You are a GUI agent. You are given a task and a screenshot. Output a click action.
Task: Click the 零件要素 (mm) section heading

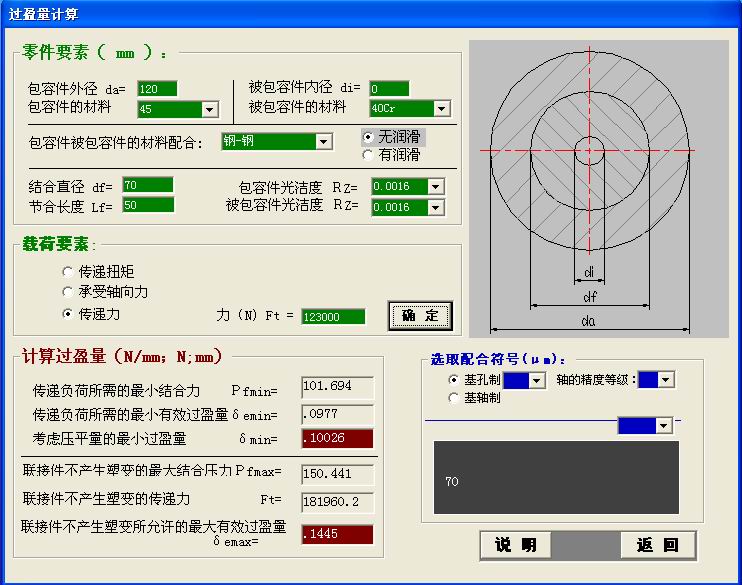[x=94, y=53]
